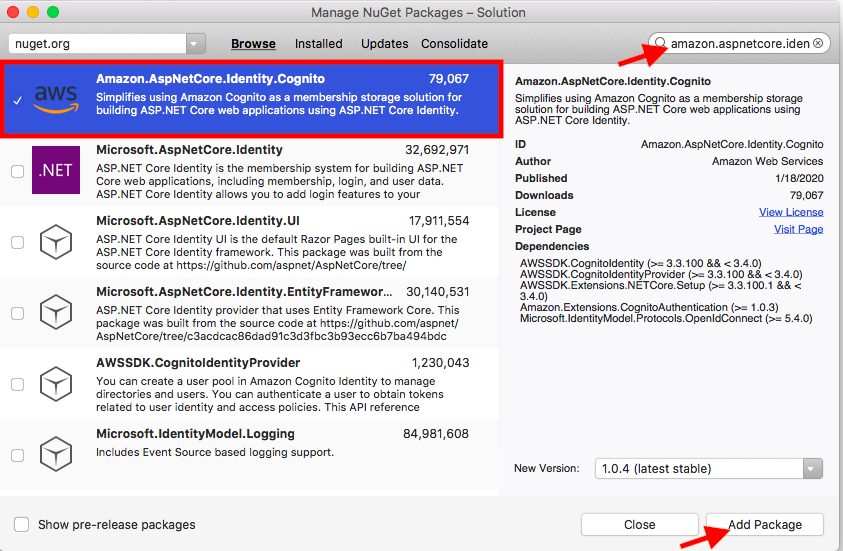The height and width of the screenshot is (551, 843).
Task: Switch to the Updates tab
Action: point(384,44)
